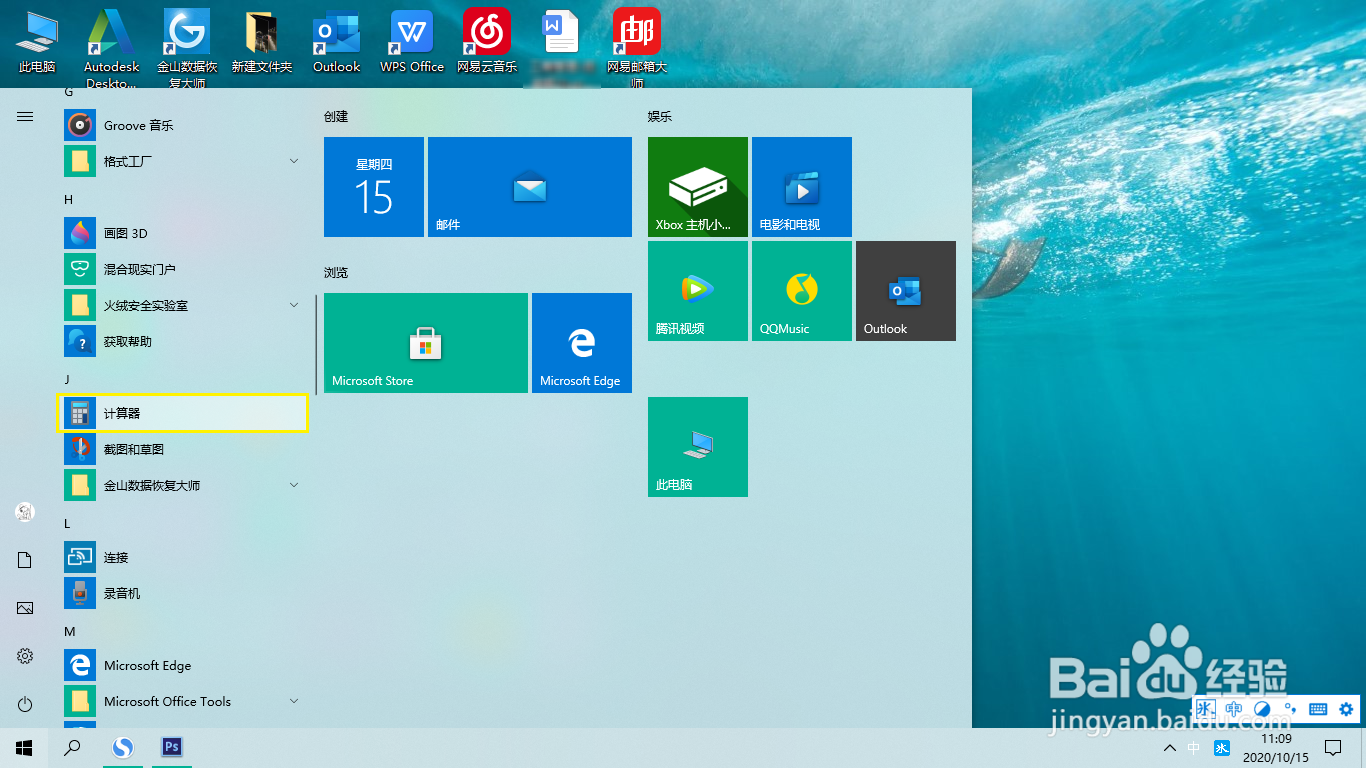The height and width of the screenshot is (768, 1366).
Task: Select the letter H section header
Action: pyautogui.click(x=69, y=199)
